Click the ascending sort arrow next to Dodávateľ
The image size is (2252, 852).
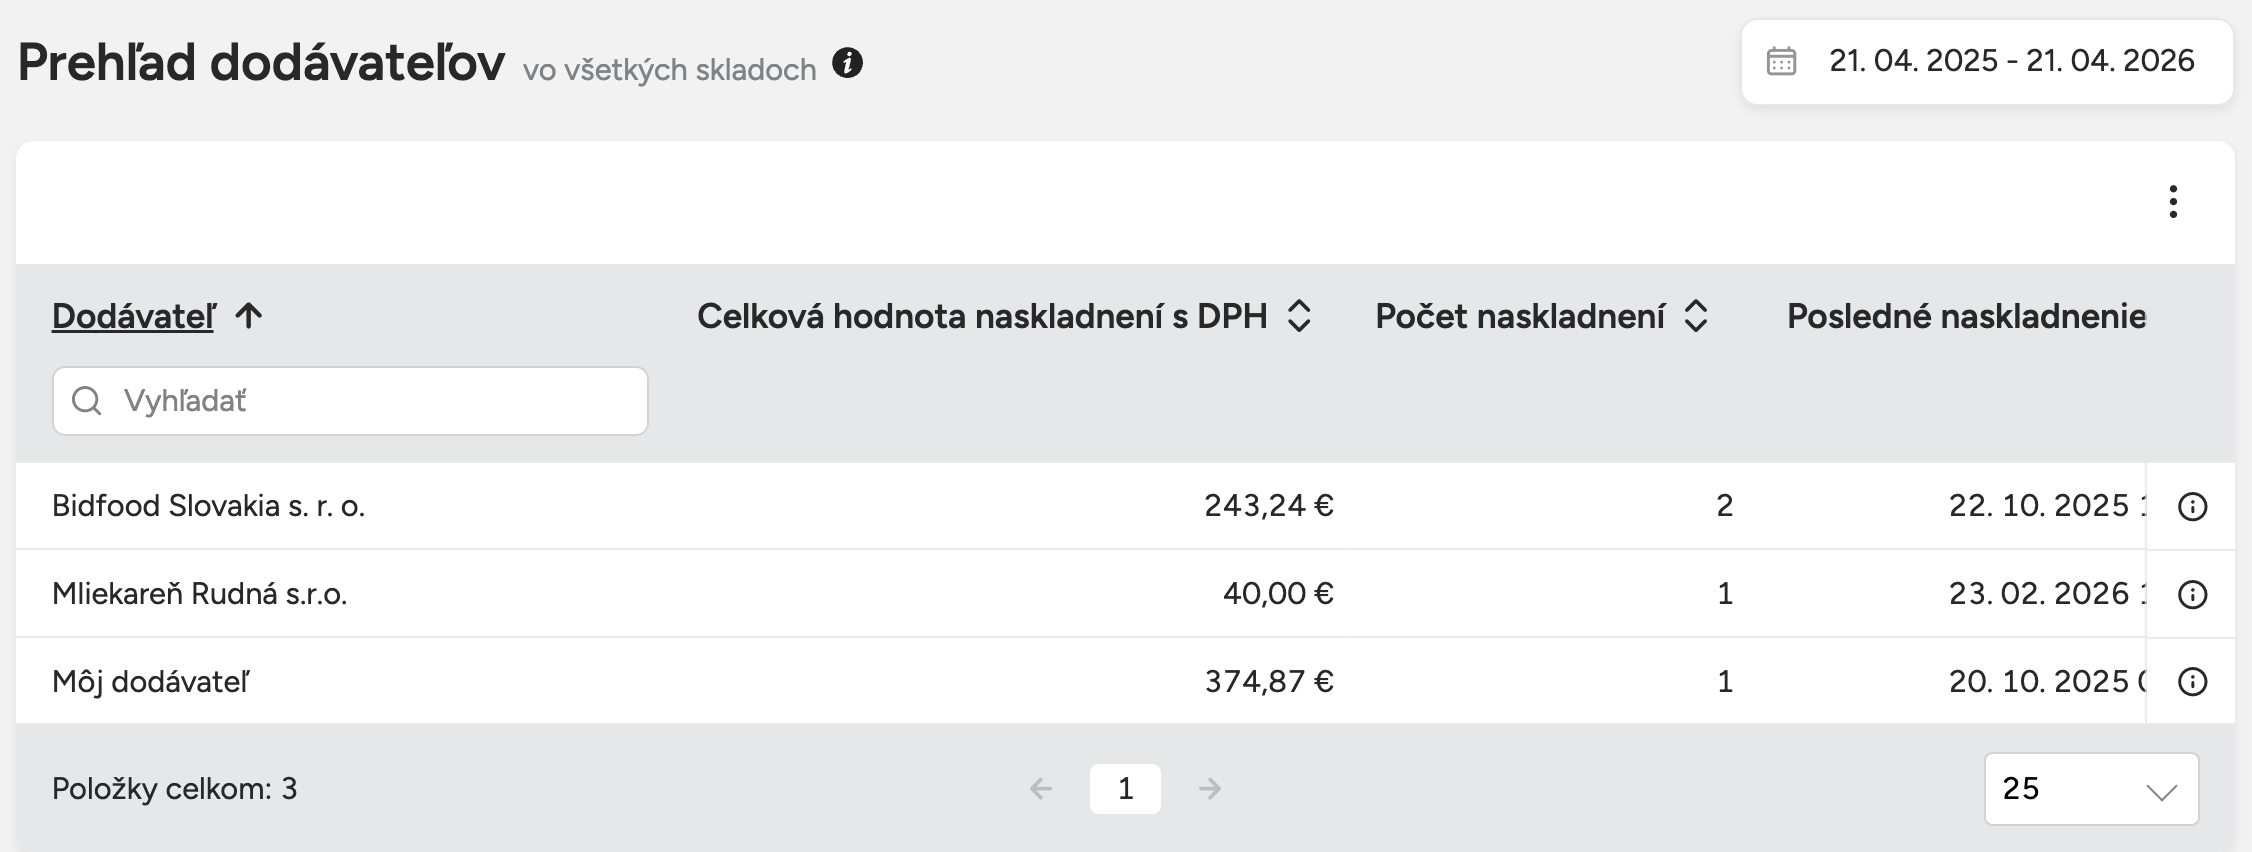(249, 316)
